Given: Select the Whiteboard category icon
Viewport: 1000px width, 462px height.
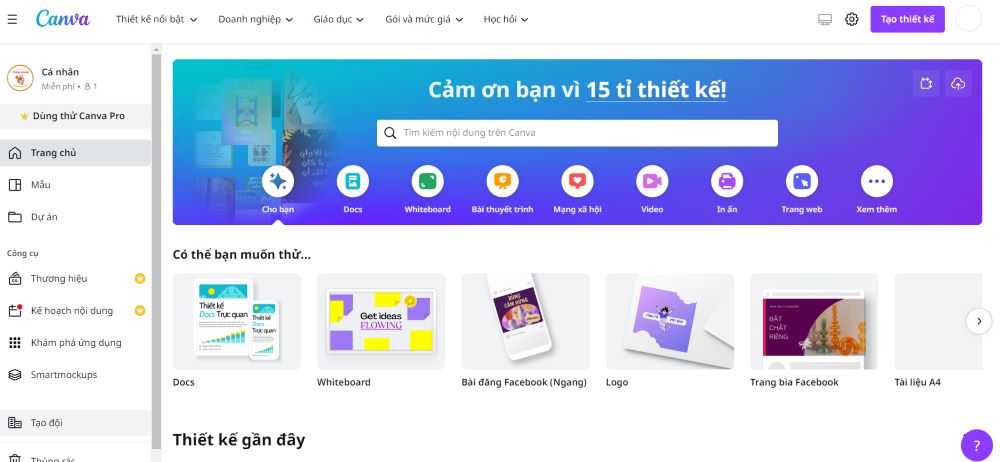Looking at the screenshot, I should click(x=427, y=182).
